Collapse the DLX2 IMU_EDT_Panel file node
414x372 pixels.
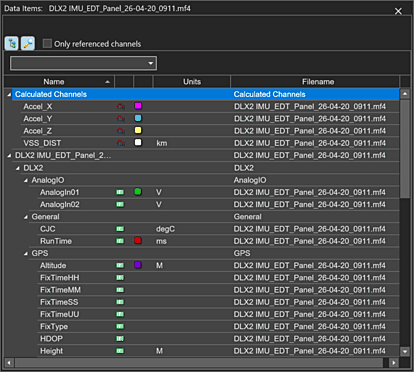[x=9, y=156]
